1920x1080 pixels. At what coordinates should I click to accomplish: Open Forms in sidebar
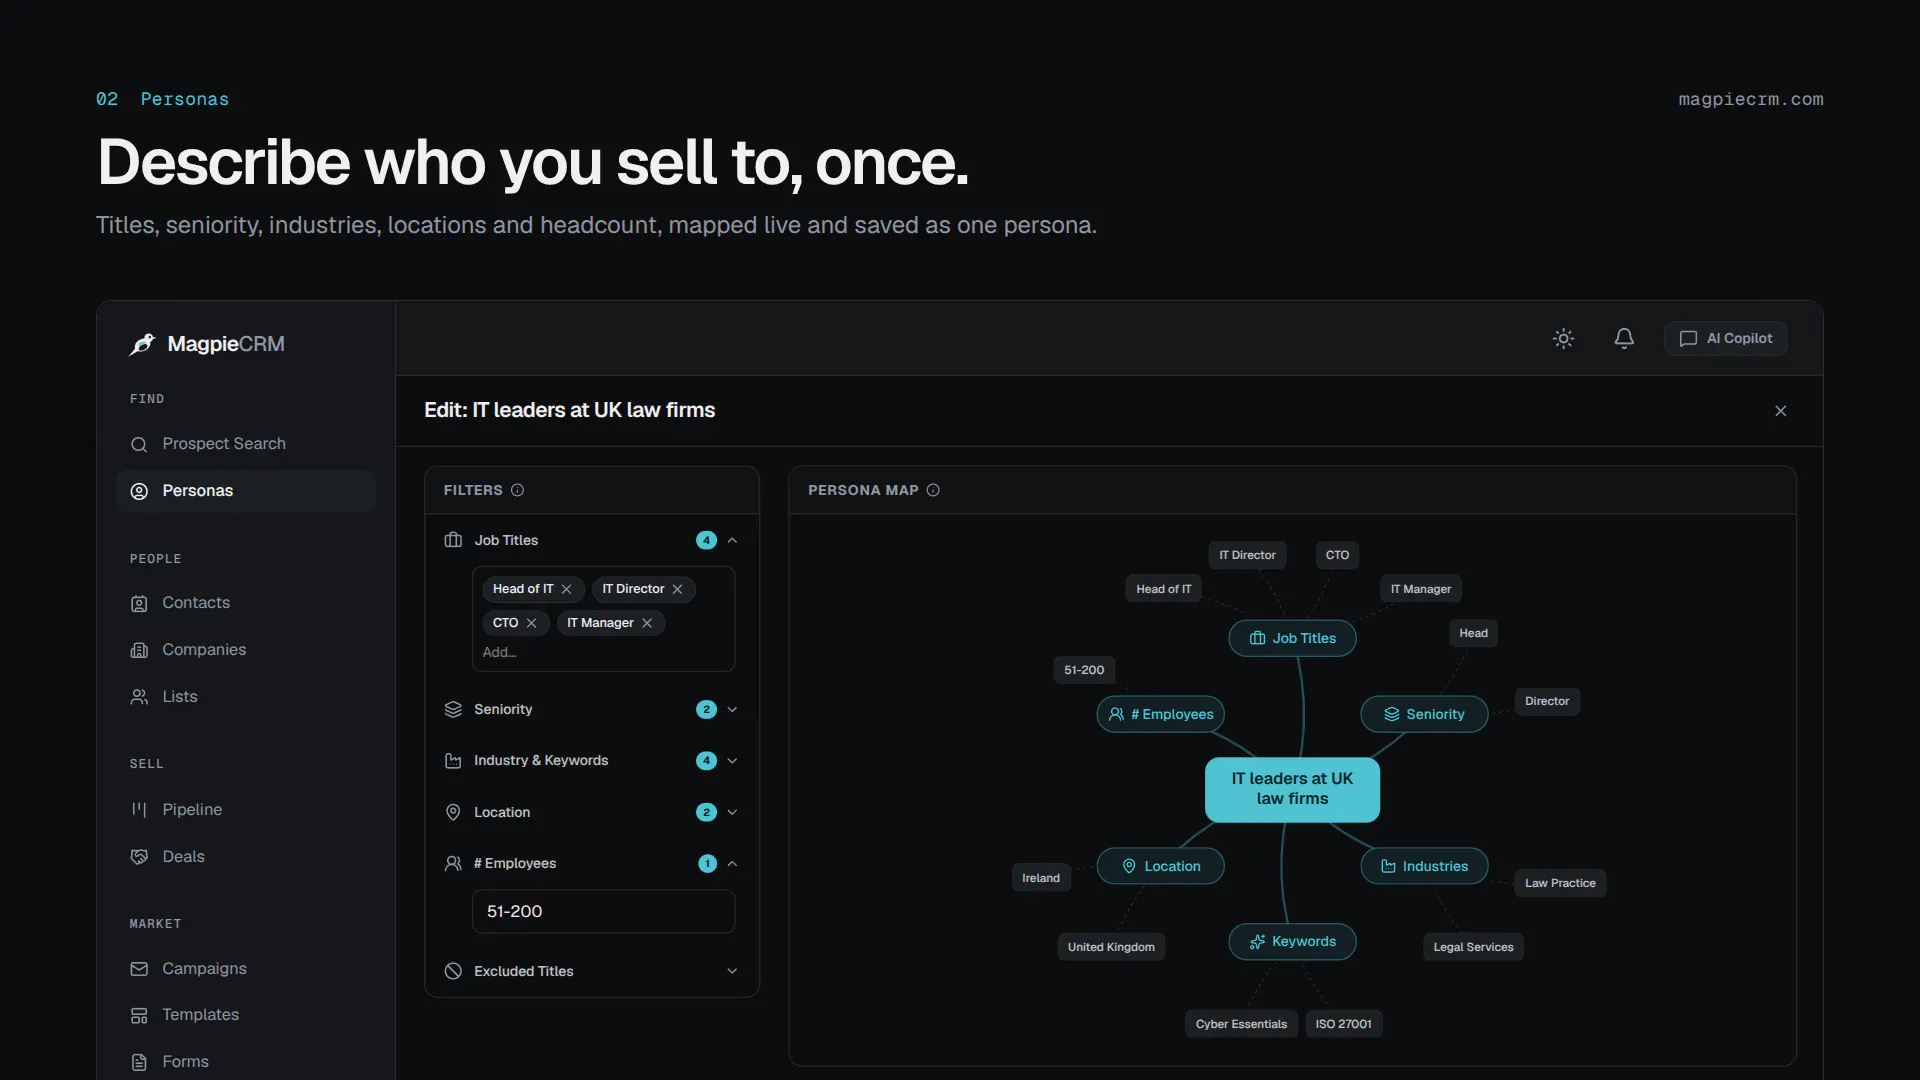click(246, 1062)
